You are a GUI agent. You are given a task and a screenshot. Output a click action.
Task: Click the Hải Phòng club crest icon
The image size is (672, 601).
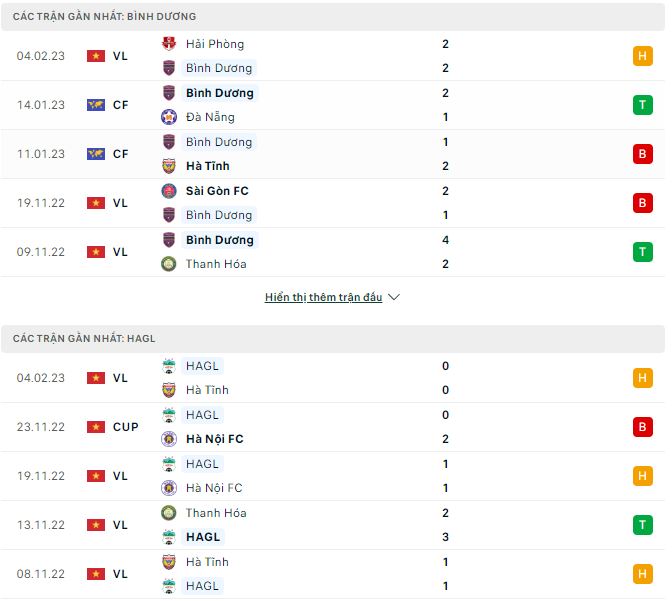[169, 44]
